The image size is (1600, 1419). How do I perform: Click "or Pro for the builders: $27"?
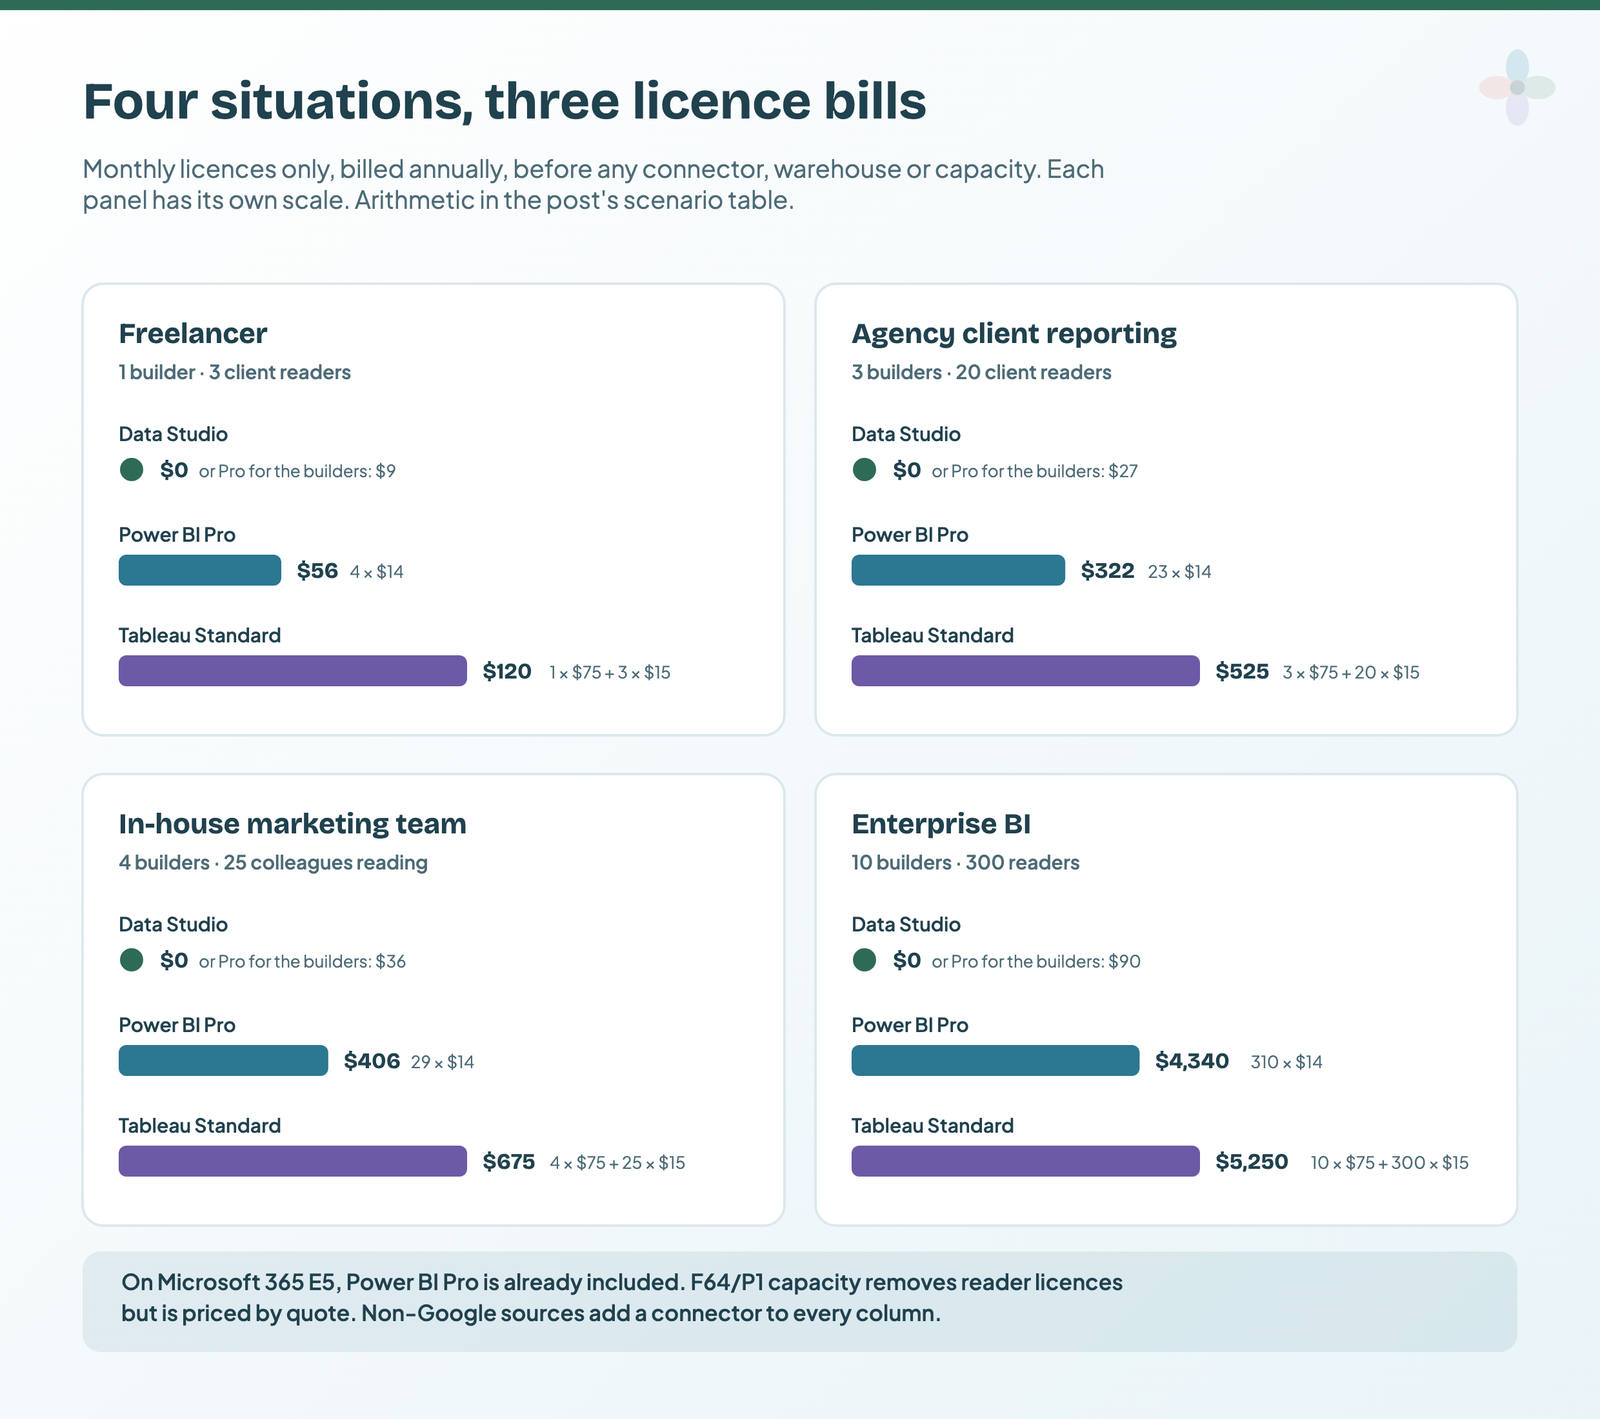(1035, 471)
